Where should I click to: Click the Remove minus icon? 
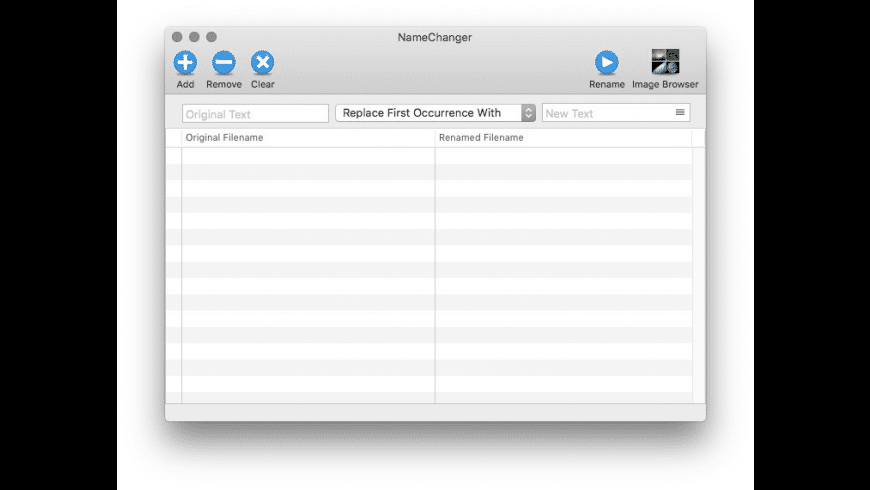(x=224, y=62)
